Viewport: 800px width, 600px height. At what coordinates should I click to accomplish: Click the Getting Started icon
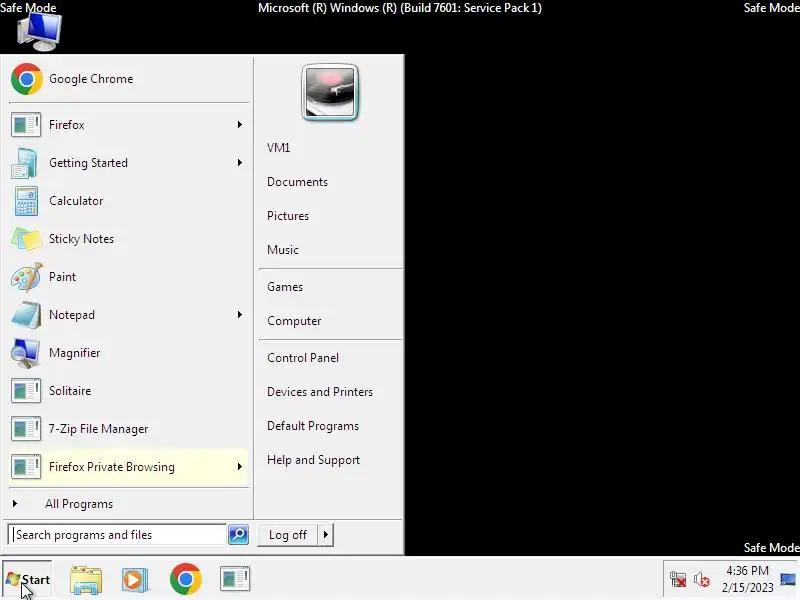click(24, 163)
